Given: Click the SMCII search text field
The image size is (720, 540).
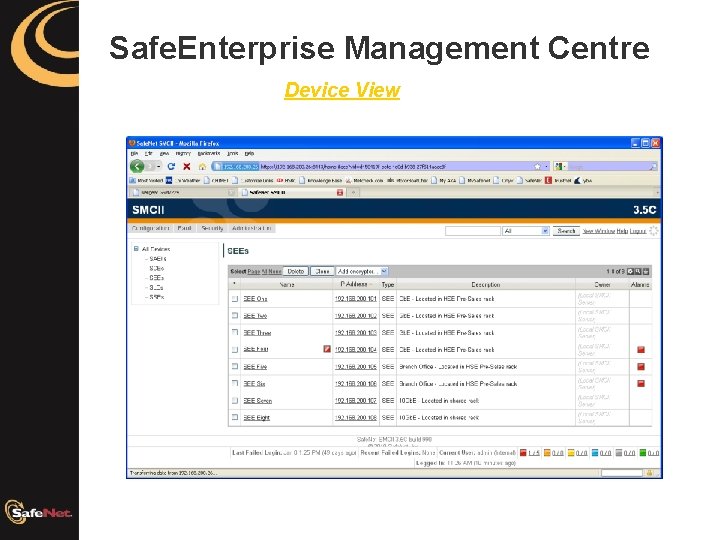Looking at the screenshot, I should point(472,231).
